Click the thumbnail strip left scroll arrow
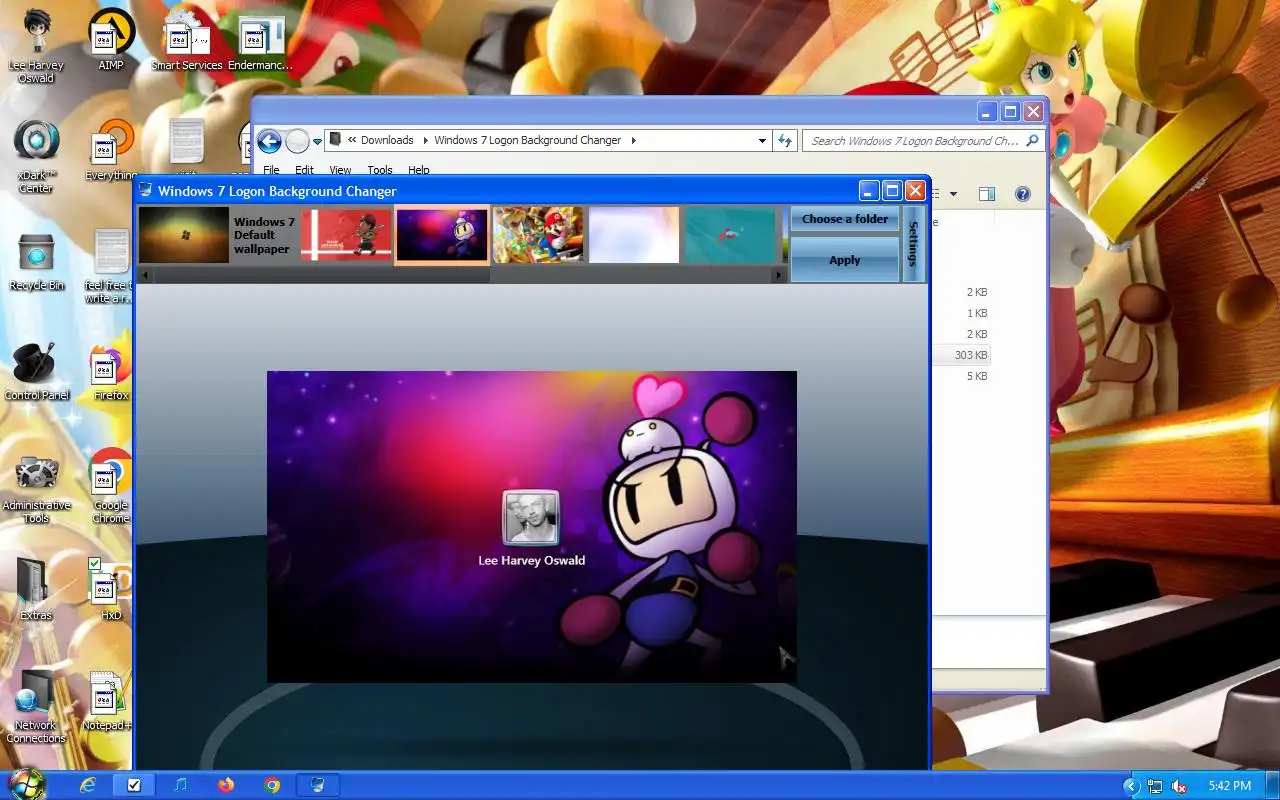 pyautogui.click(x=144, y=275)
